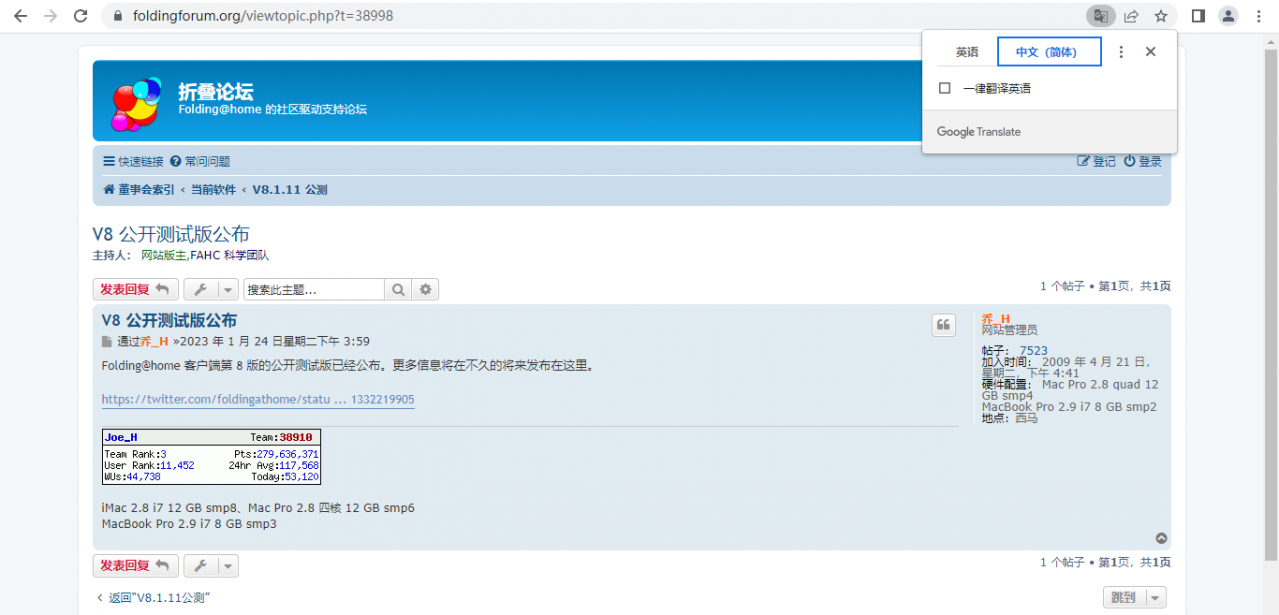The image size is (1279, 615).
Task: Click the signature line MacBook Pro 2.9 i7 8 GB smp3
Action: pos(189,524)
